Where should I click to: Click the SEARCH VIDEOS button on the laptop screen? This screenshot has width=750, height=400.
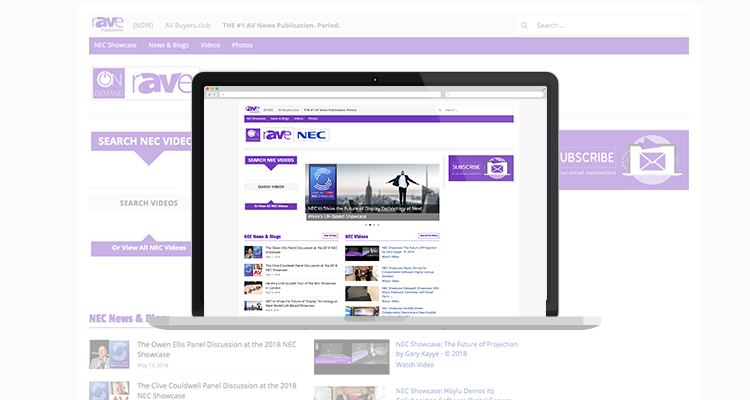pos(271,187)
